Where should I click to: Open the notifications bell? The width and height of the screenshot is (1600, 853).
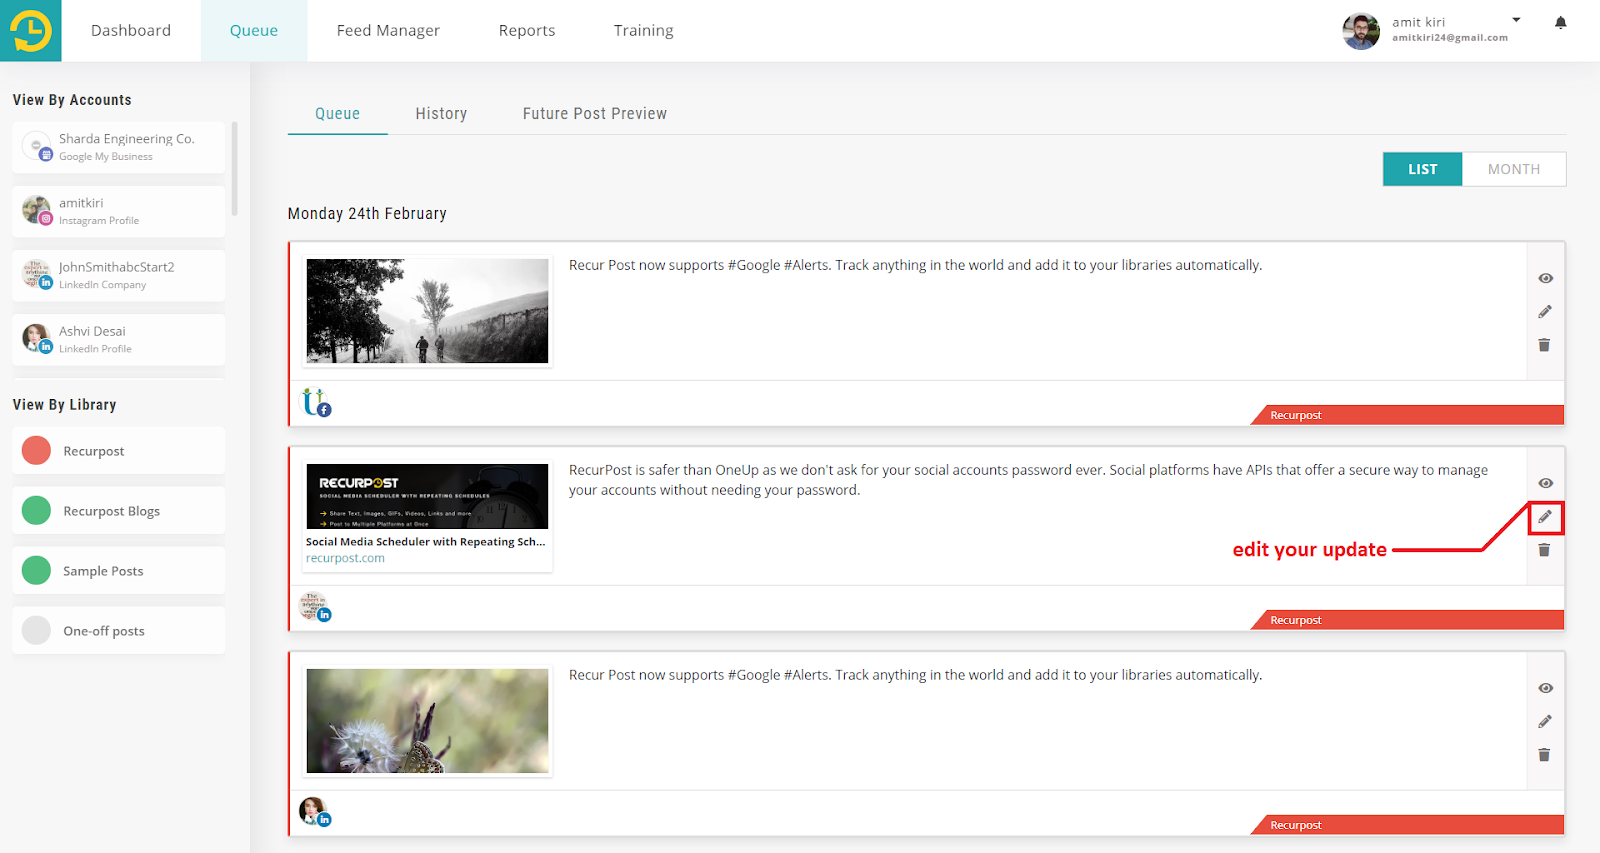click(x=1560, y=23)
